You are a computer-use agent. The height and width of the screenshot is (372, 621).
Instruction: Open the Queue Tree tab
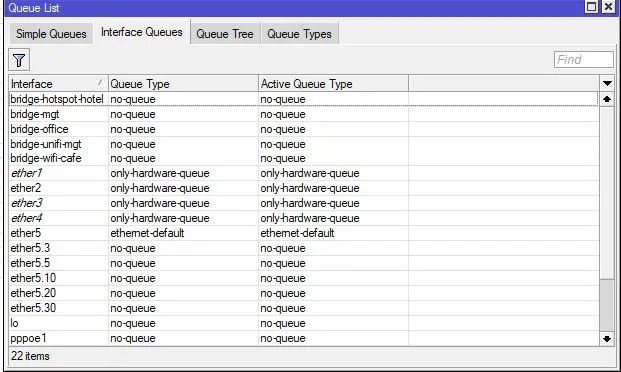[225, 34]
